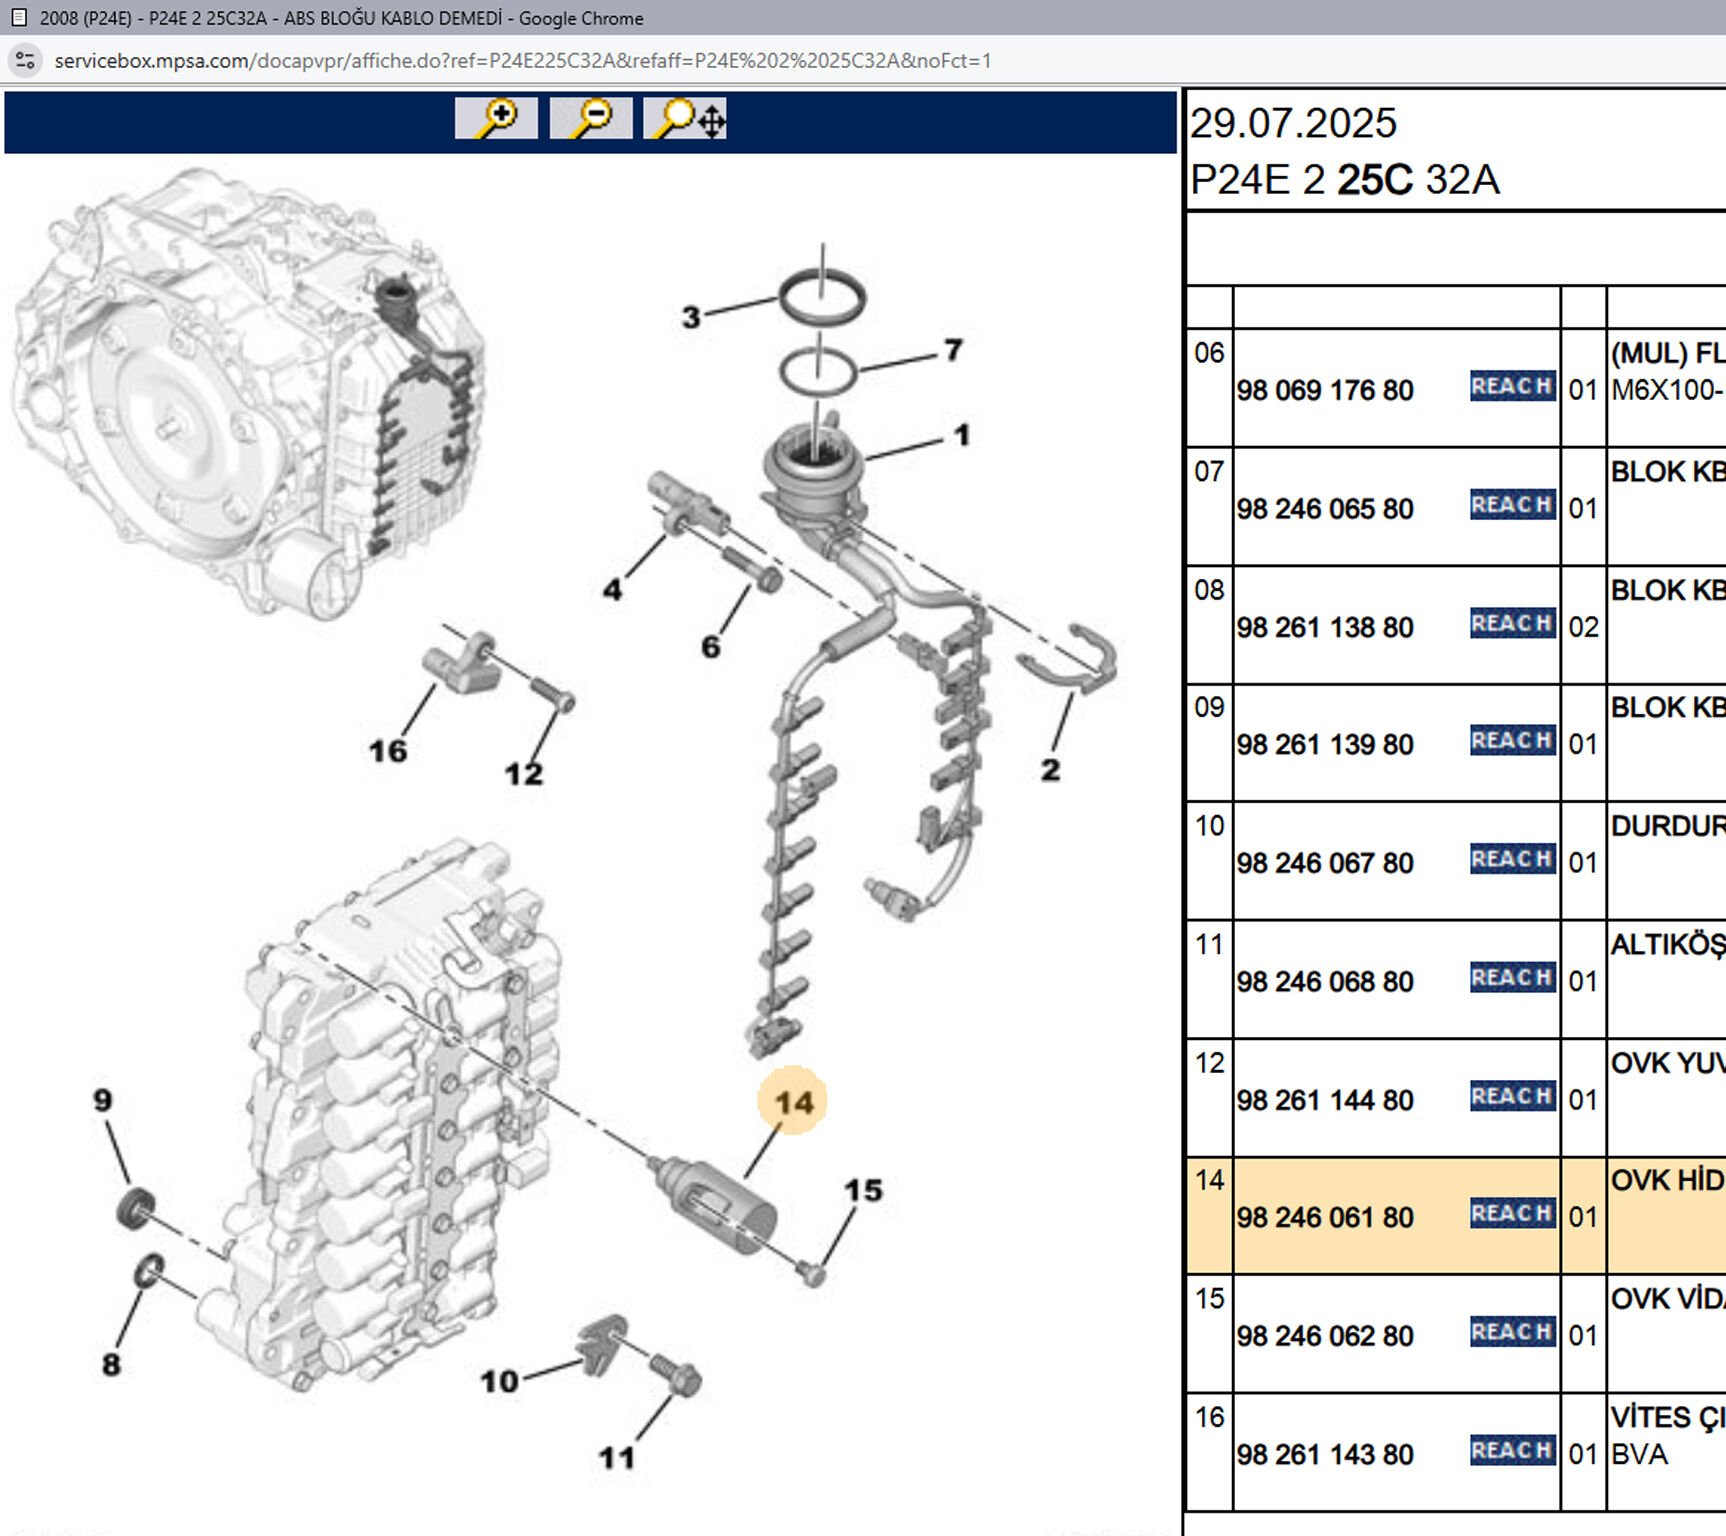
Task: Click the zoom in magnifier icon
Action: 496,119
